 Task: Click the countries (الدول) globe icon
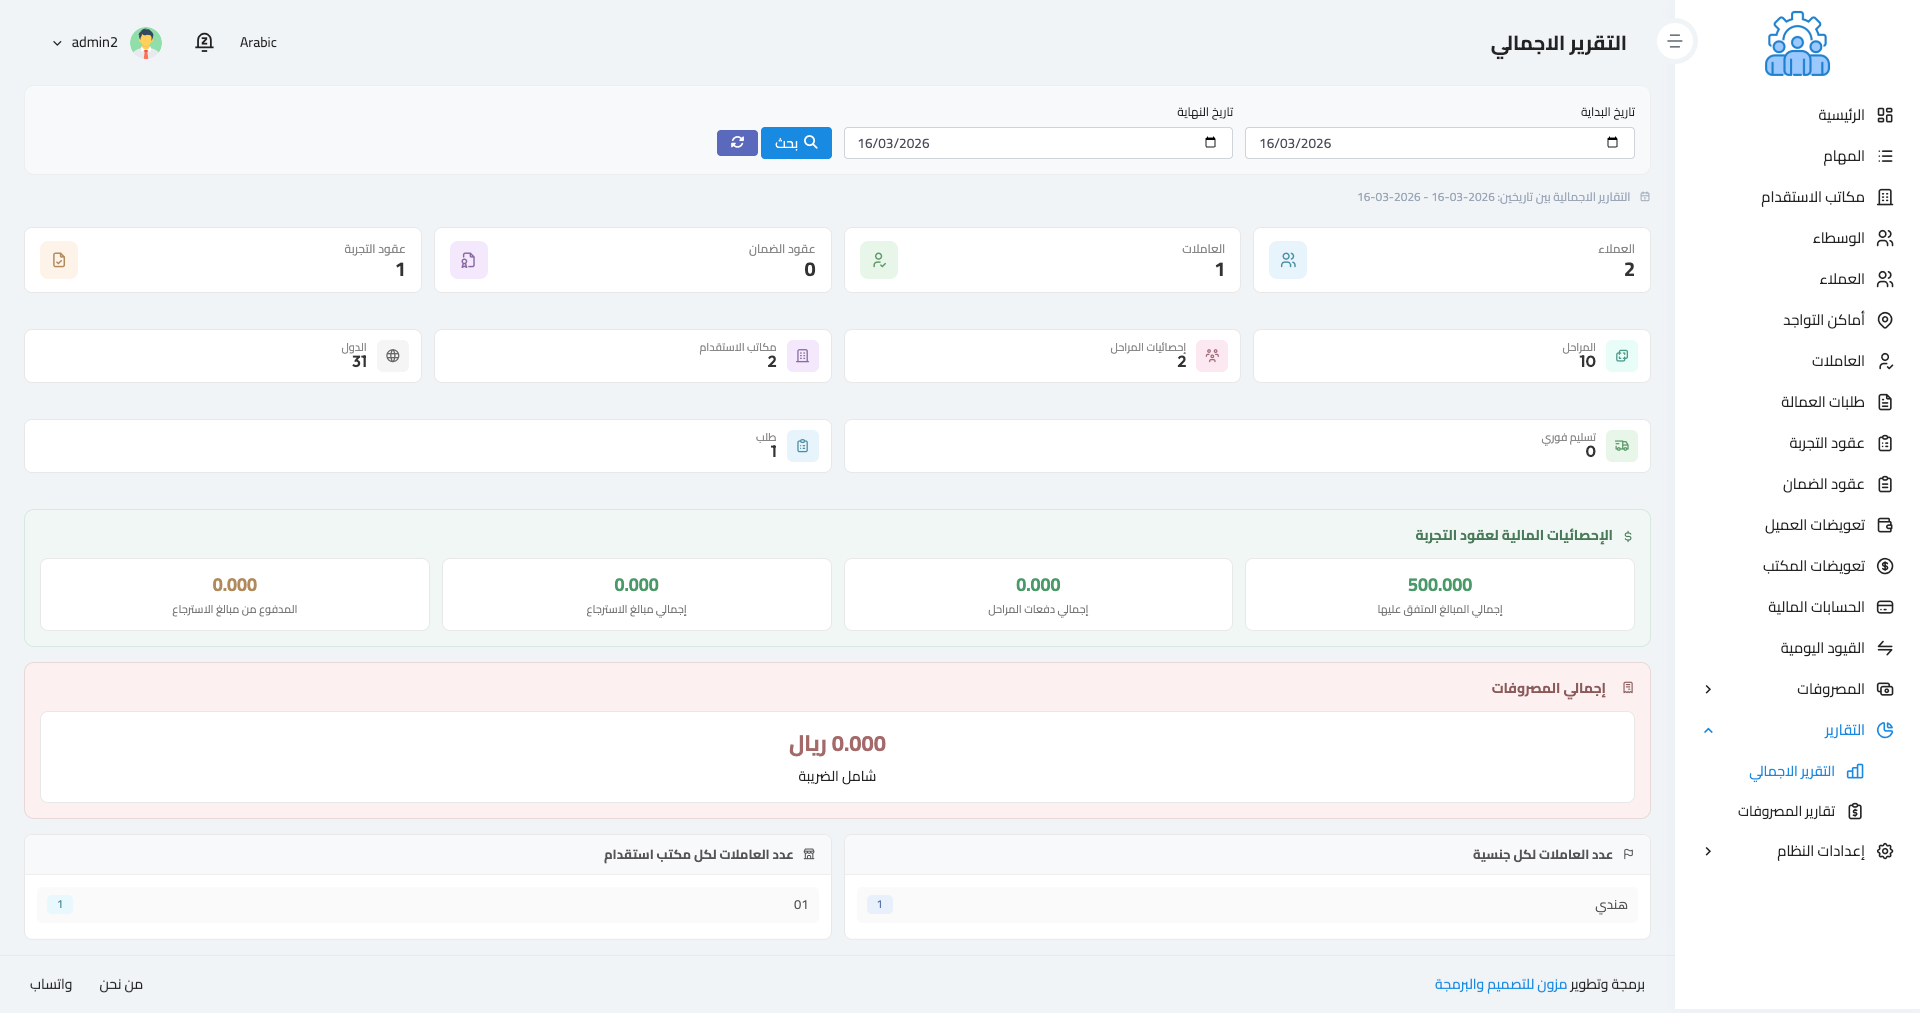click(x=393, y=356)
